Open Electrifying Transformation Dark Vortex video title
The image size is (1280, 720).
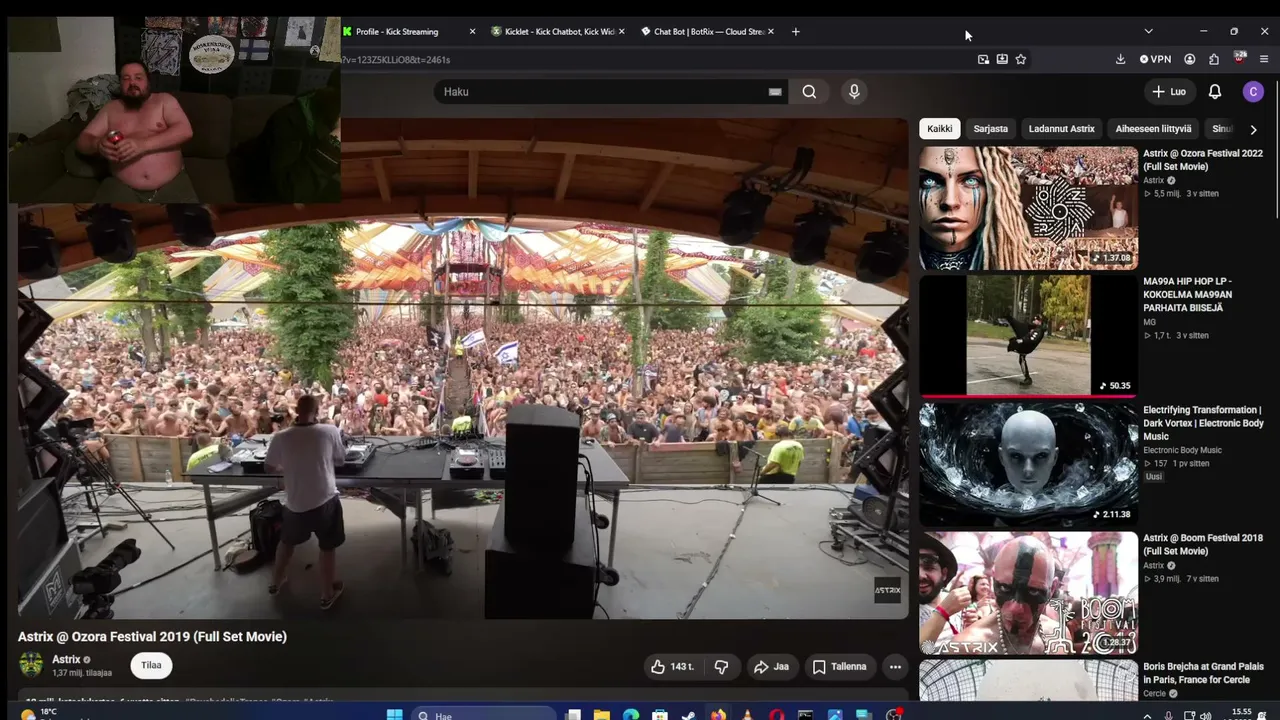[1204, 423]
